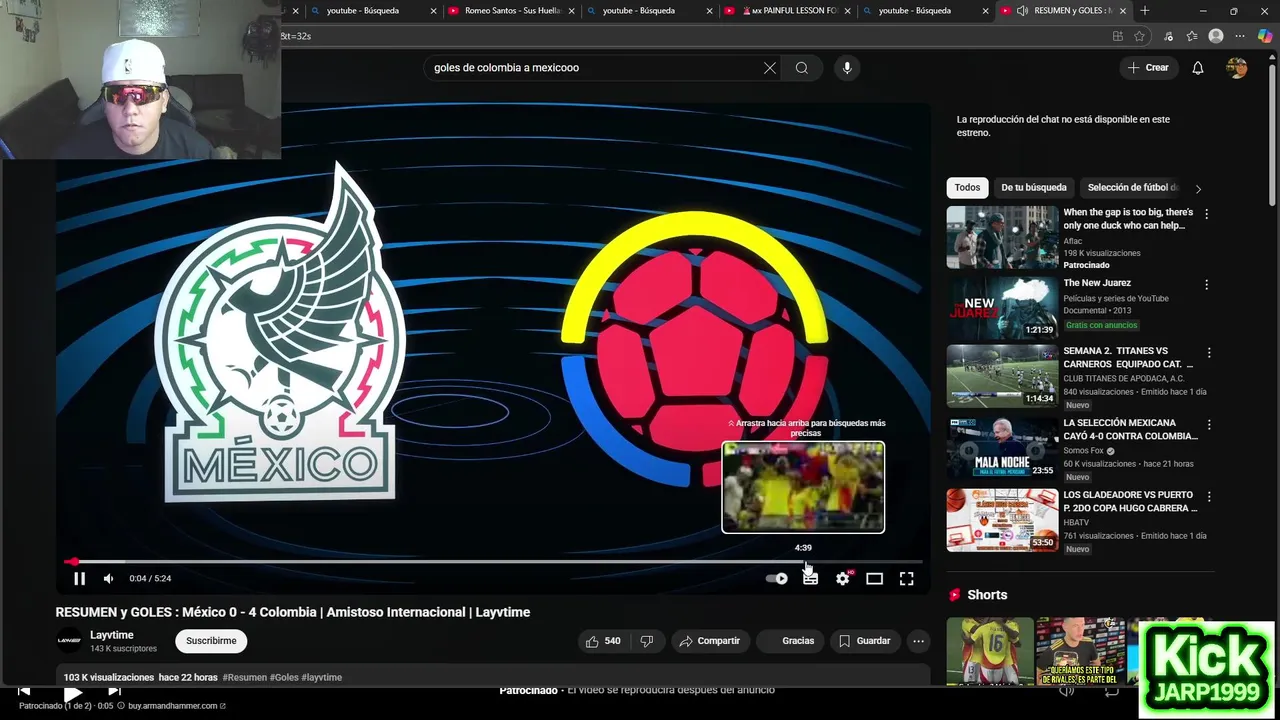This screenshot has height=720, width=1280.
Task: Toggle the autoplay switch in player controls
Action: [776, 578]
